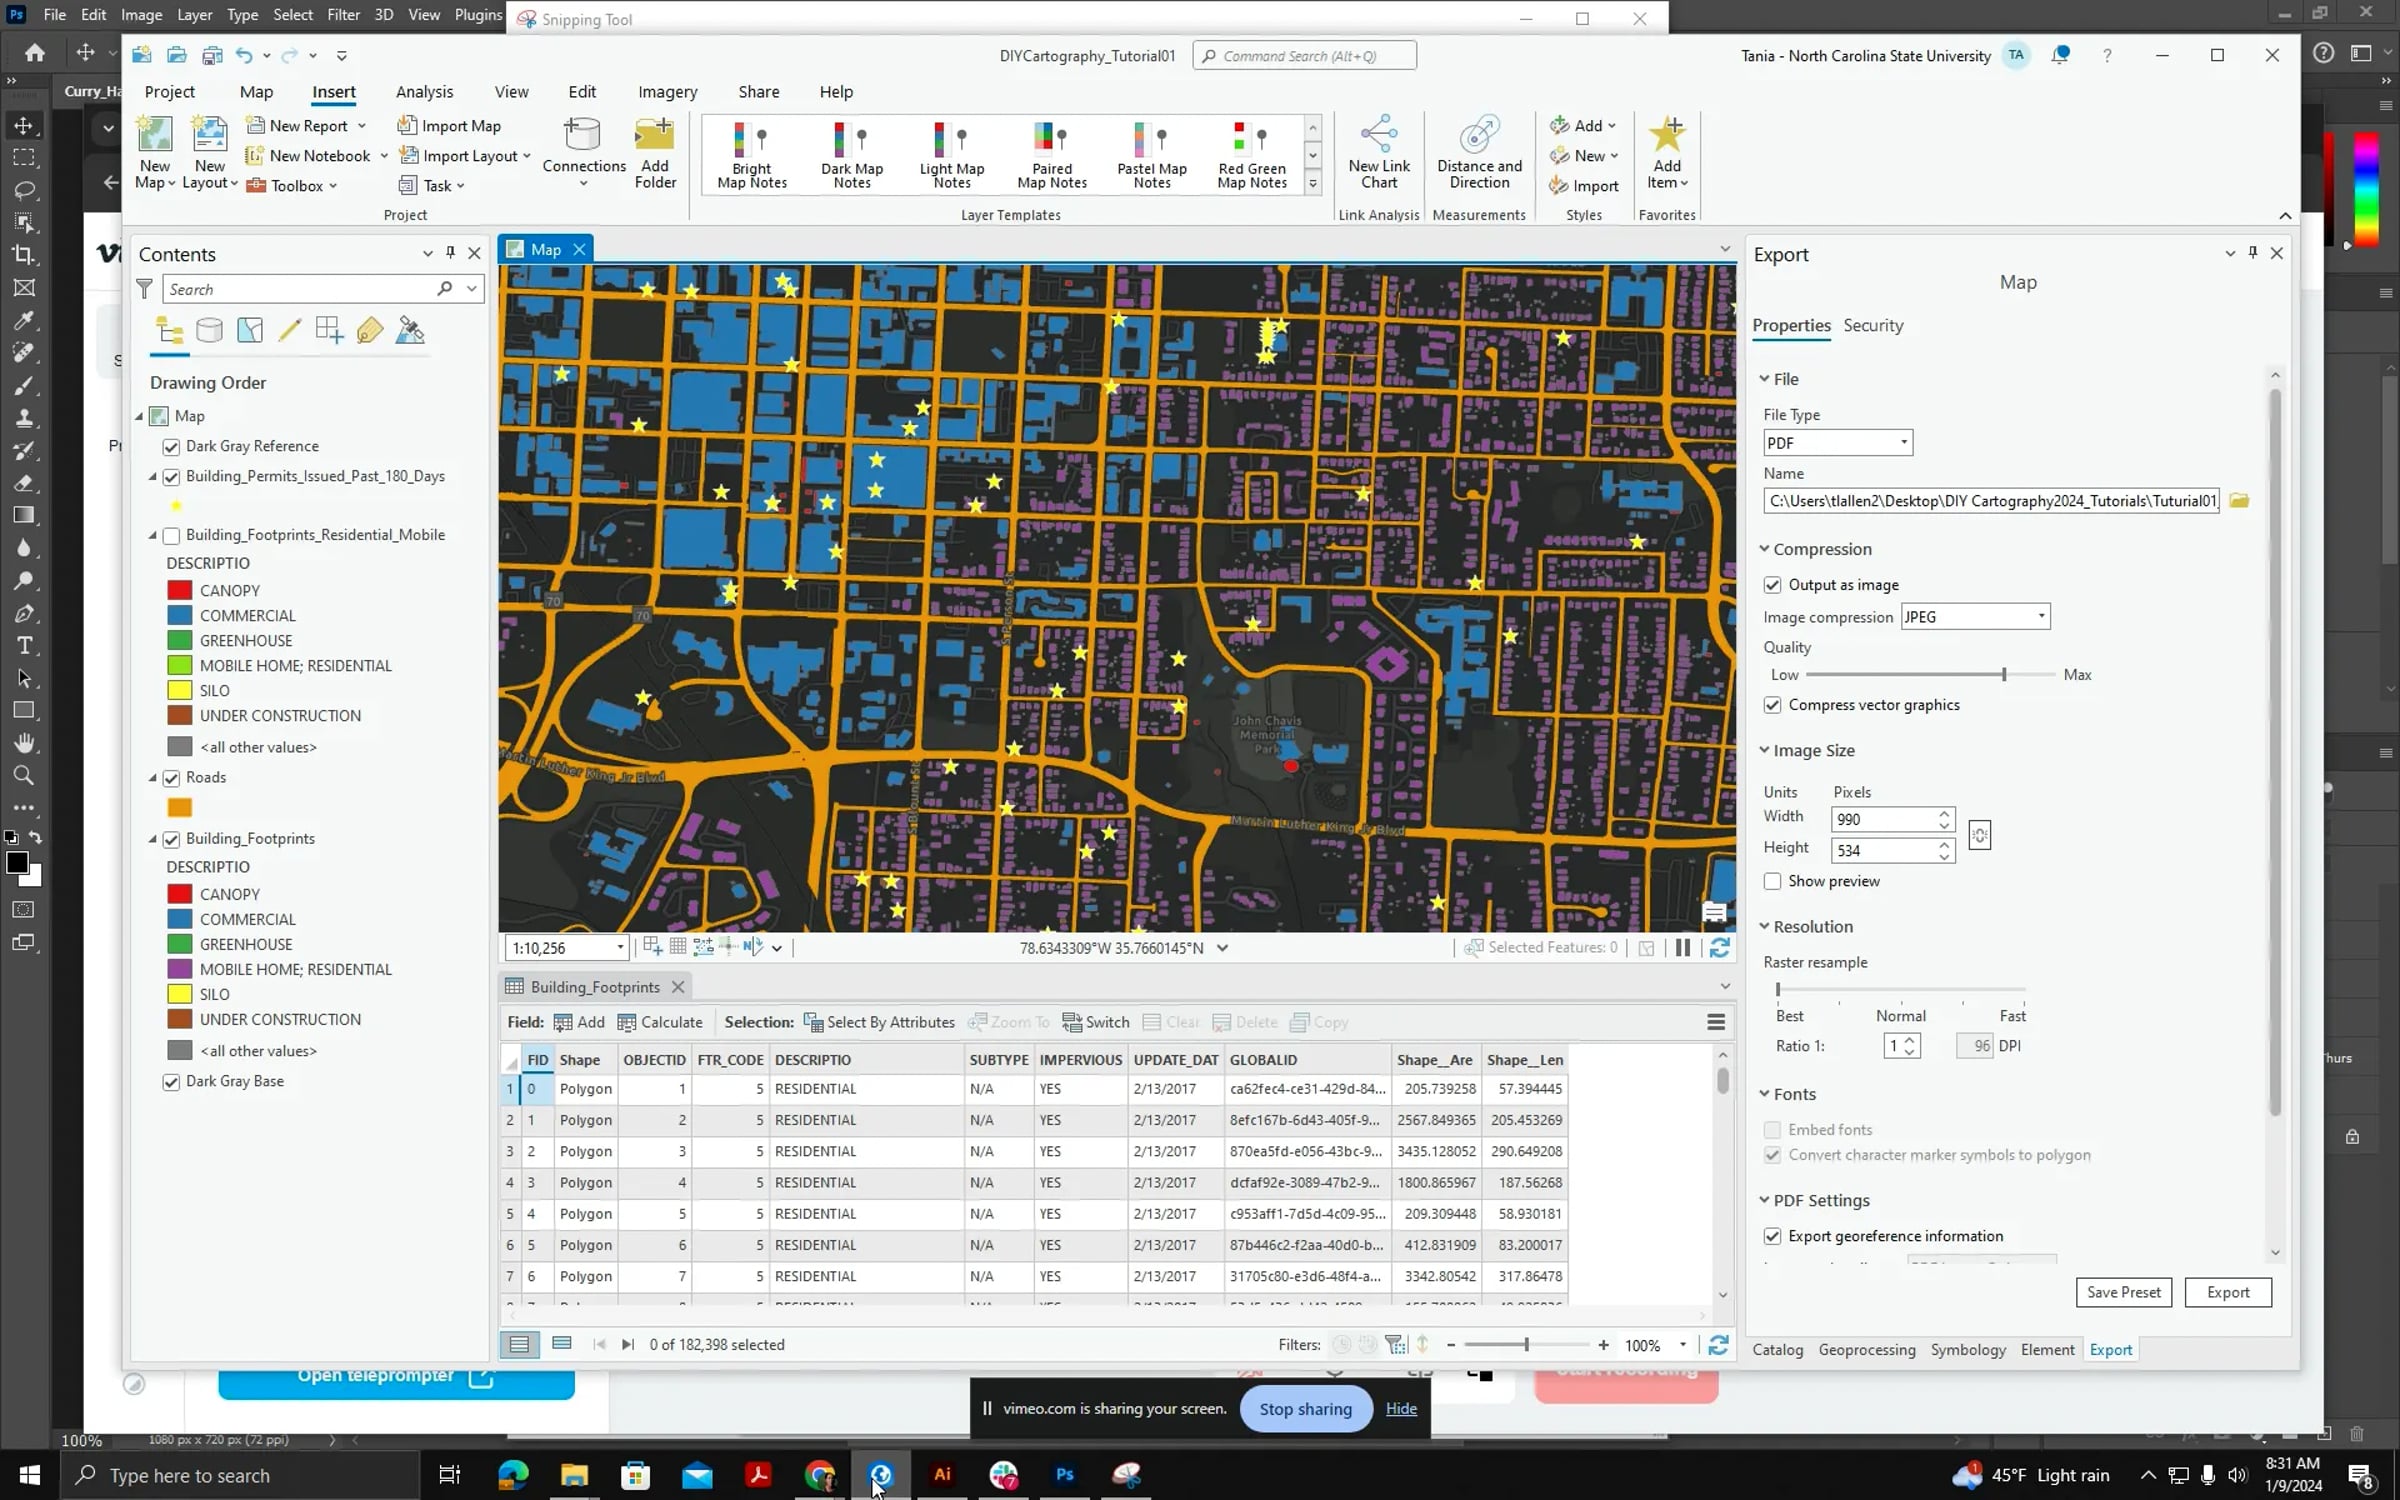Switch to the Security tab
The height and width of the screenshot is (1500, 2400).
1872,326
